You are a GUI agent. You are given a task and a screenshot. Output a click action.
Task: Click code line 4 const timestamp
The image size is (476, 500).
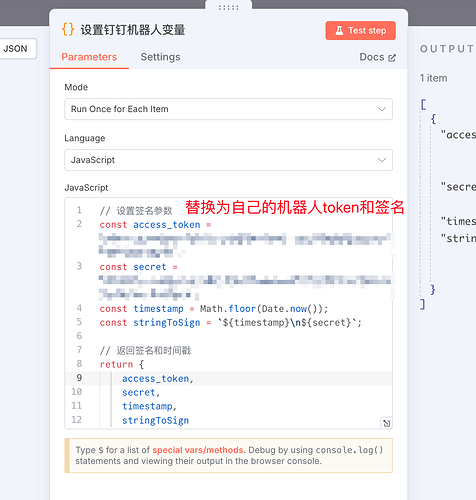tap(214, 309)
